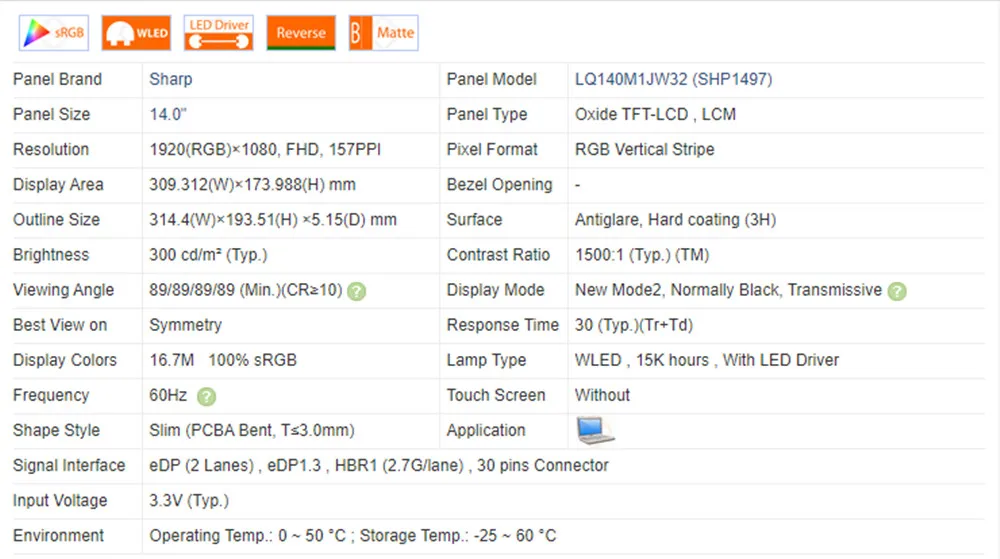Viewport: 1000px width, 559px height.
Task: Click the Contrast Ratio label
Action: 498,254
